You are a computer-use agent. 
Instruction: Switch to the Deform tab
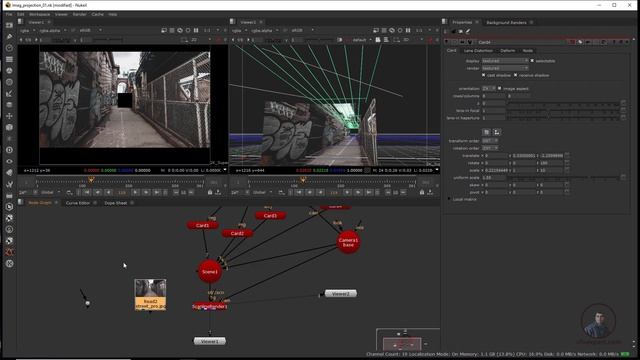[507, 51]
